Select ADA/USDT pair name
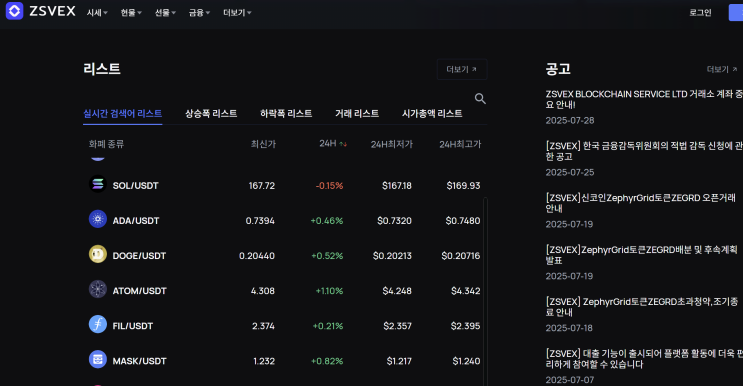This screenshot has width=743, height=386. [136, 221]
